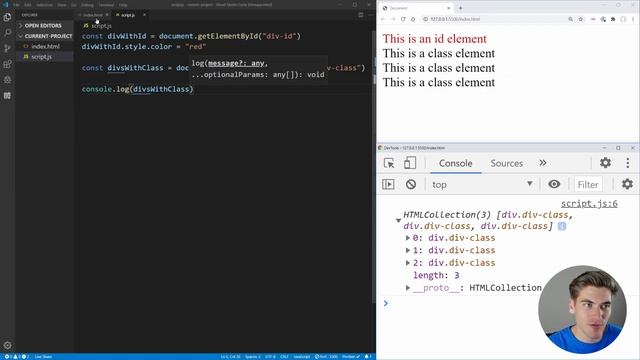This screenshot has width=640, height=360.
Task: Expand item 2: div.div-class
Action: coord(407,263)
